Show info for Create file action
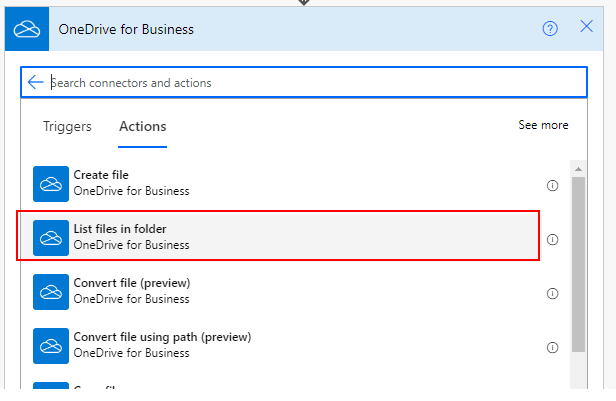 (x=552, y=185)
